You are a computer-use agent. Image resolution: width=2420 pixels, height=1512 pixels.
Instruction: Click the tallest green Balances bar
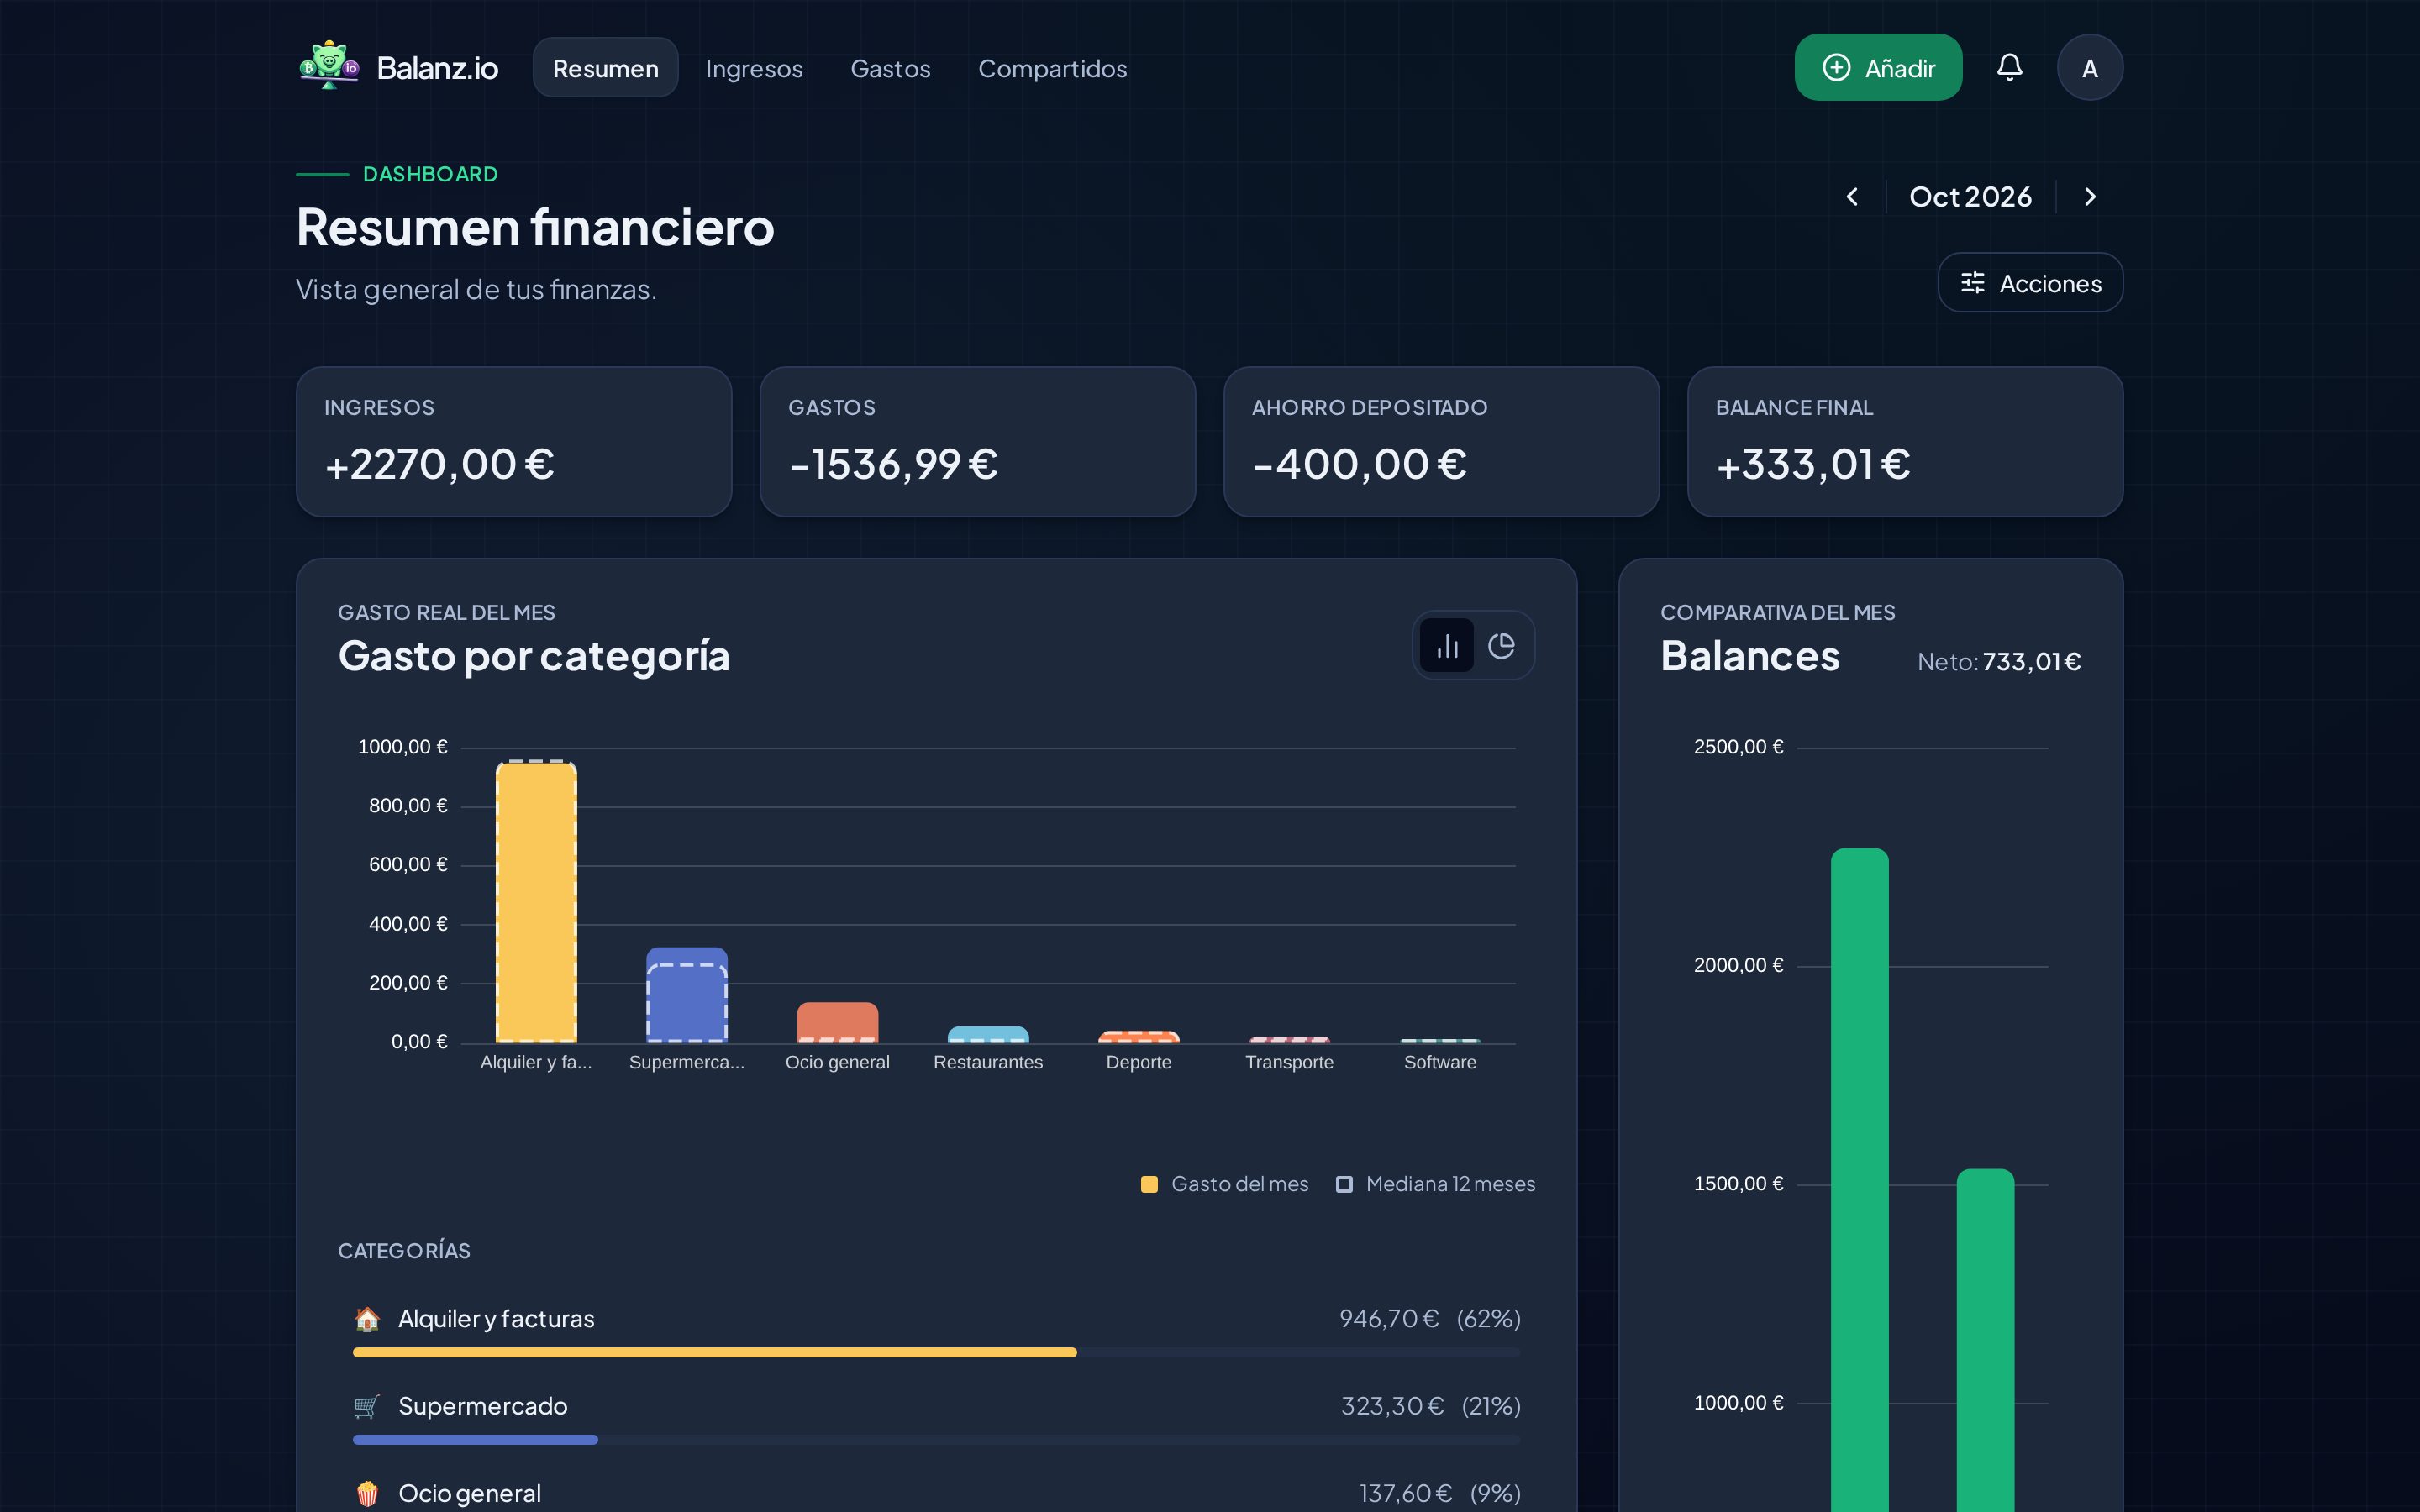[x=1859, y=1180]
